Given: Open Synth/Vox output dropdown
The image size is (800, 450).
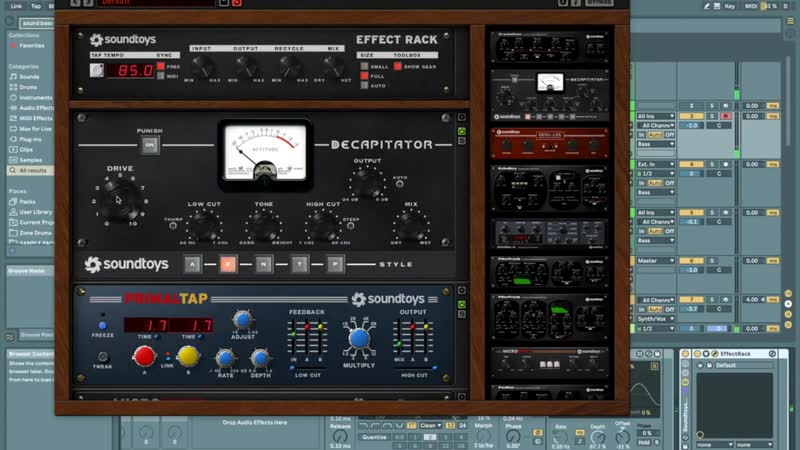Looking at the screenshot, I should tap(656, 319).
